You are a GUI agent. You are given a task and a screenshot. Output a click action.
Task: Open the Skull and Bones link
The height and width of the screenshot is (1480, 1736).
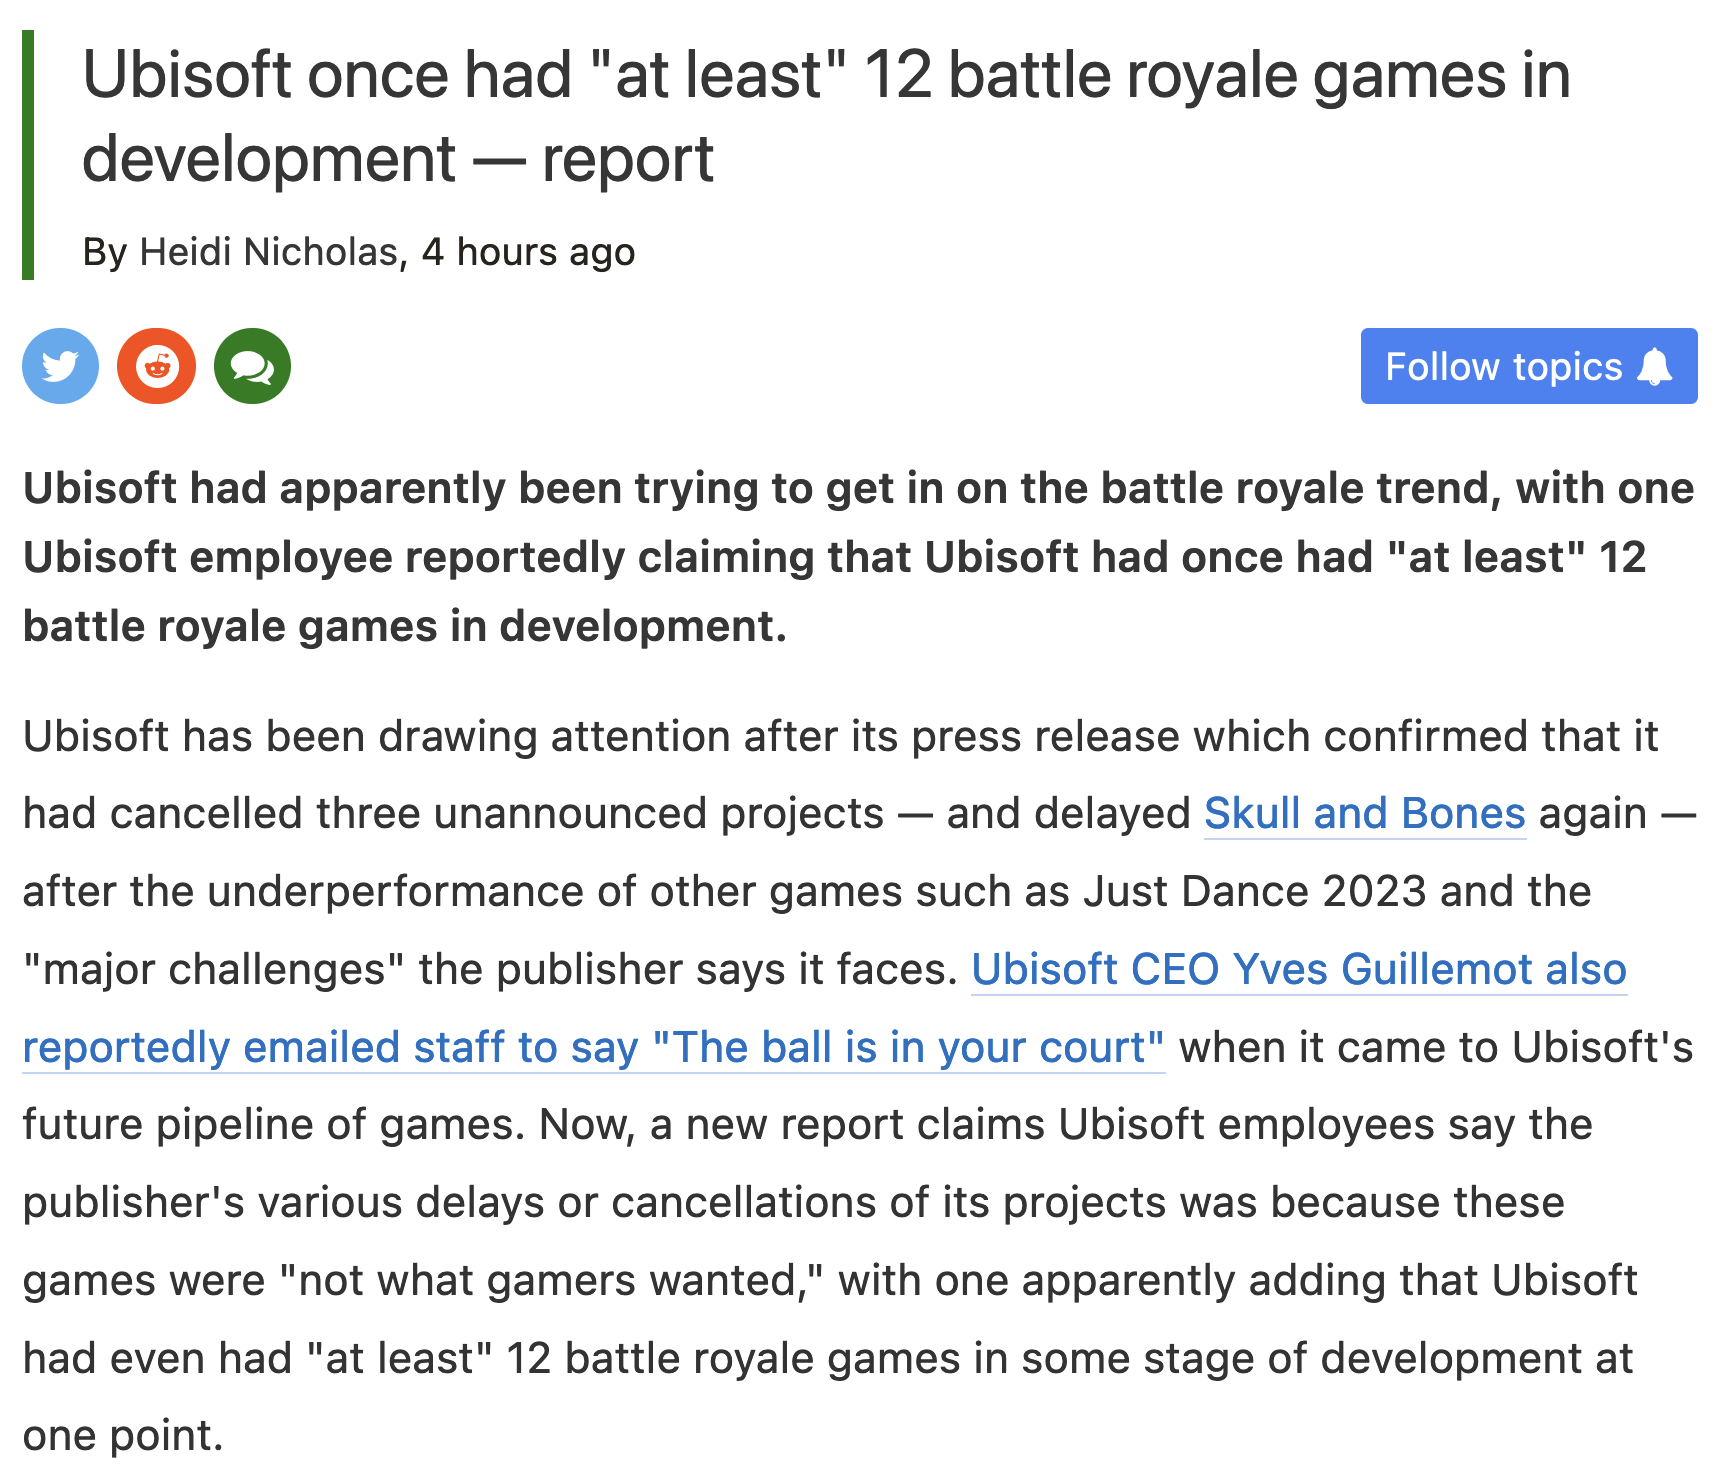coord(1365,813)
